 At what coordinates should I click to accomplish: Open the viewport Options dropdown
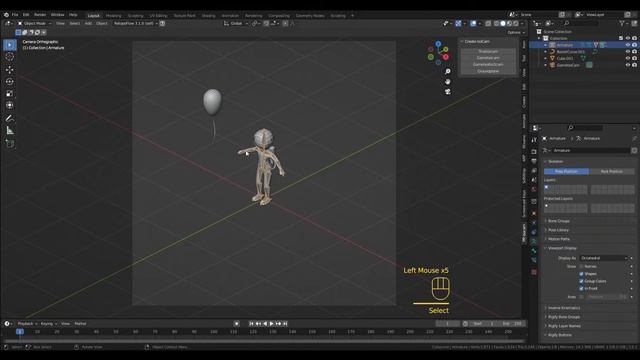click(516, 32)
